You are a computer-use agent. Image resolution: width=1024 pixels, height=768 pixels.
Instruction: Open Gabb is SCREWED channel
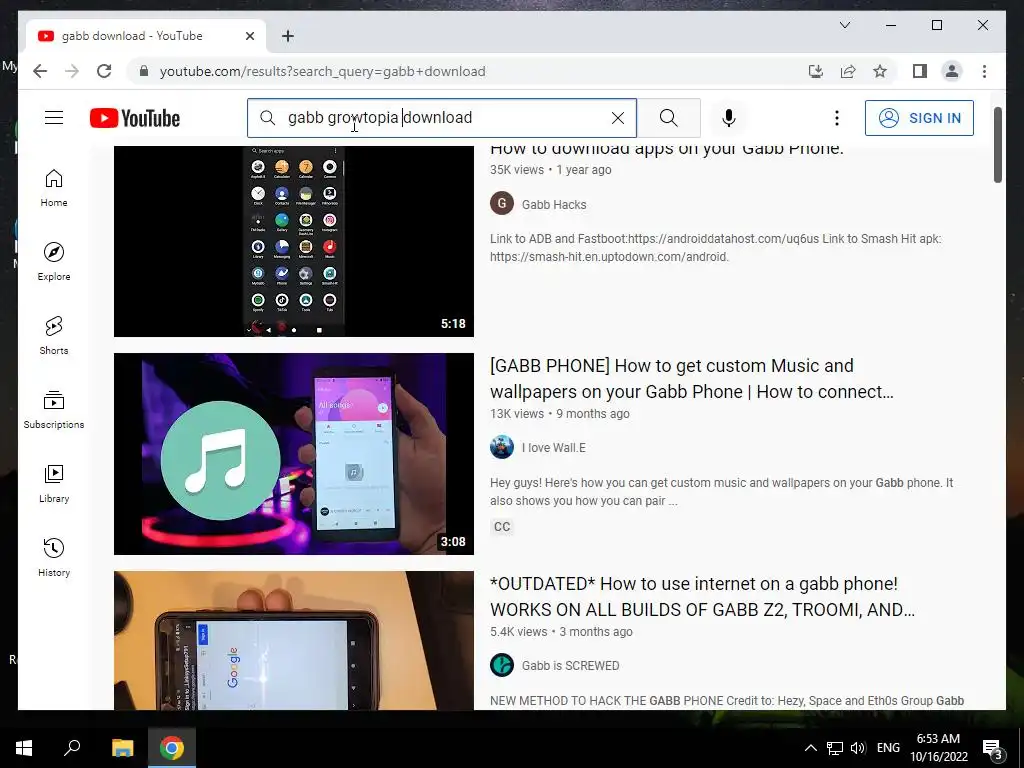click(570, 666)
